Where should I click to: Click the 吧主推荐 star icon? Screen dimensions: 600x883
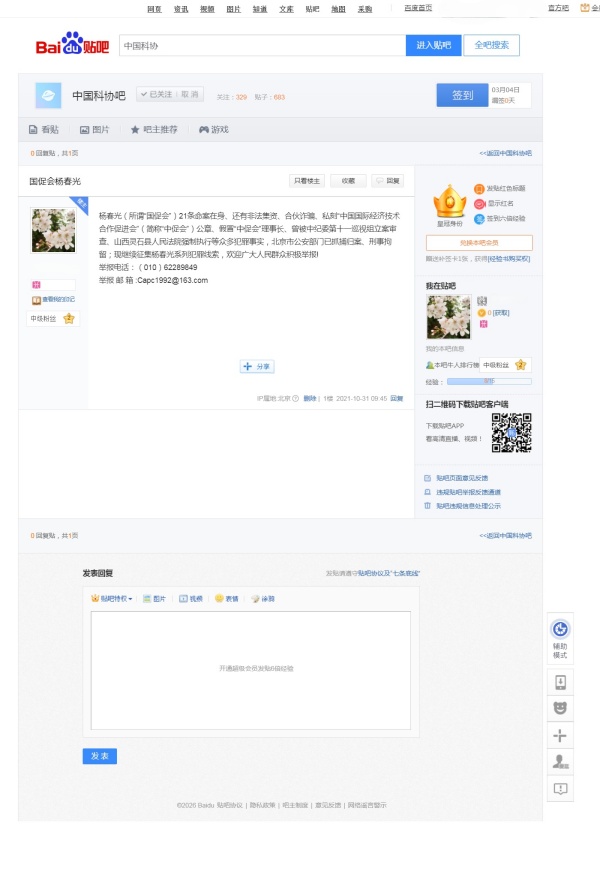tap(135, 130)
